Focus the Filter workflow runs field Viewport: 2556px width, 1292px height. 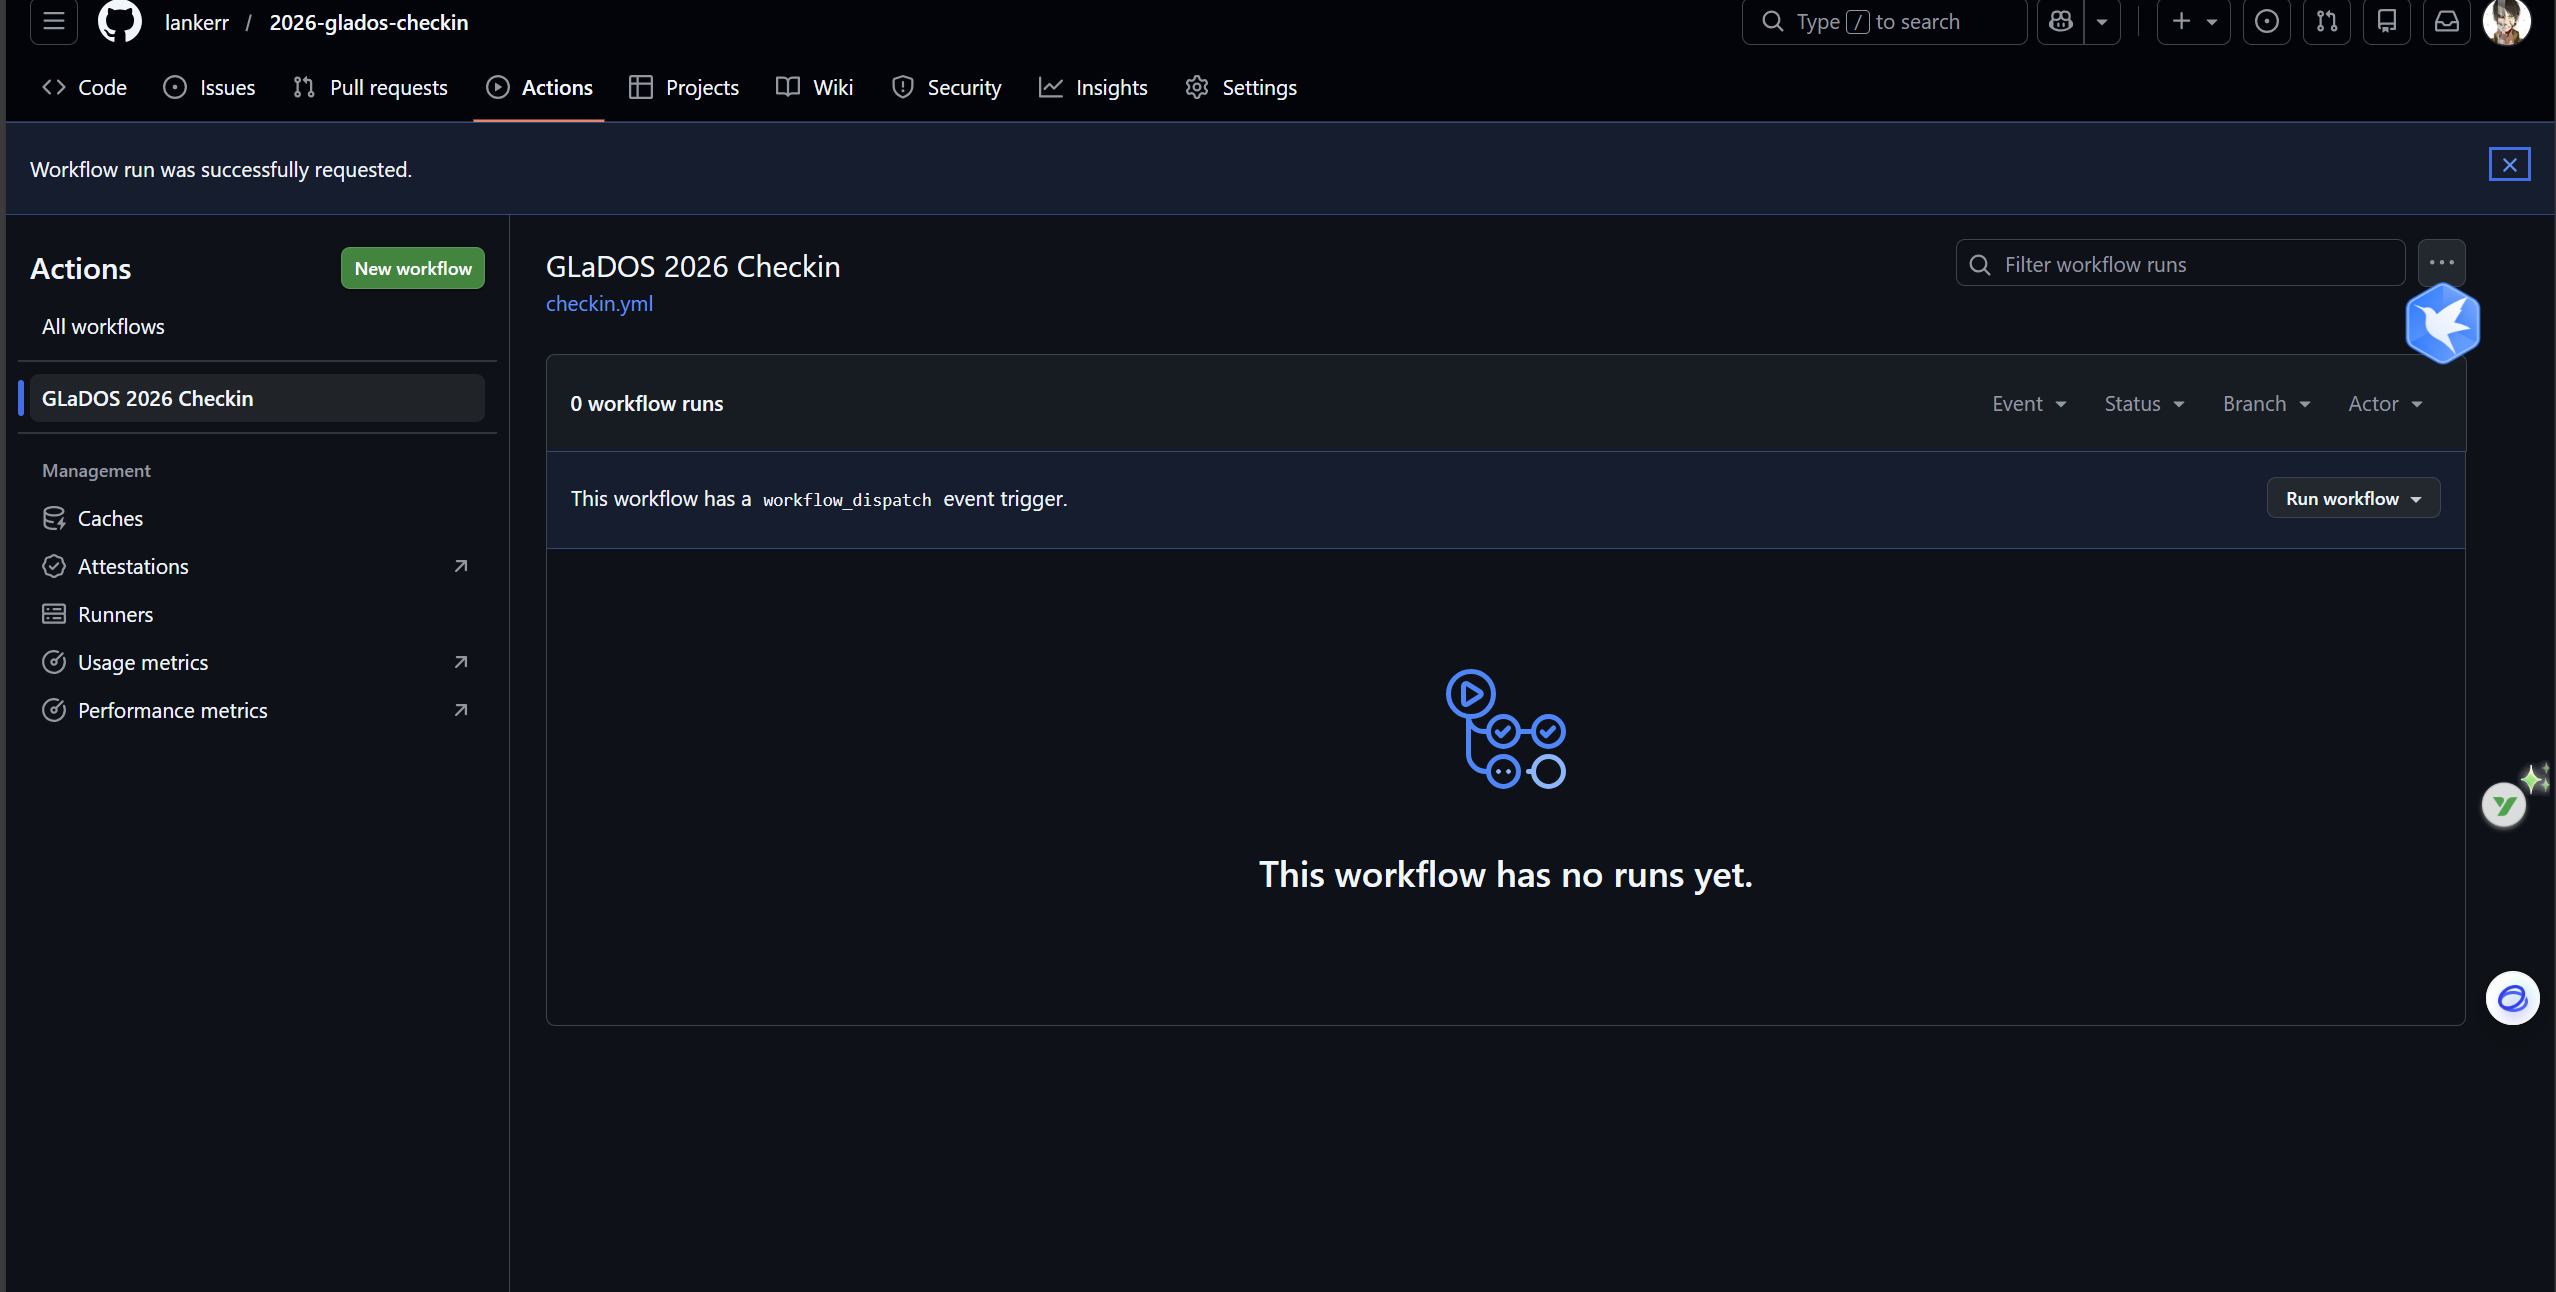[x=2181, y=264]
